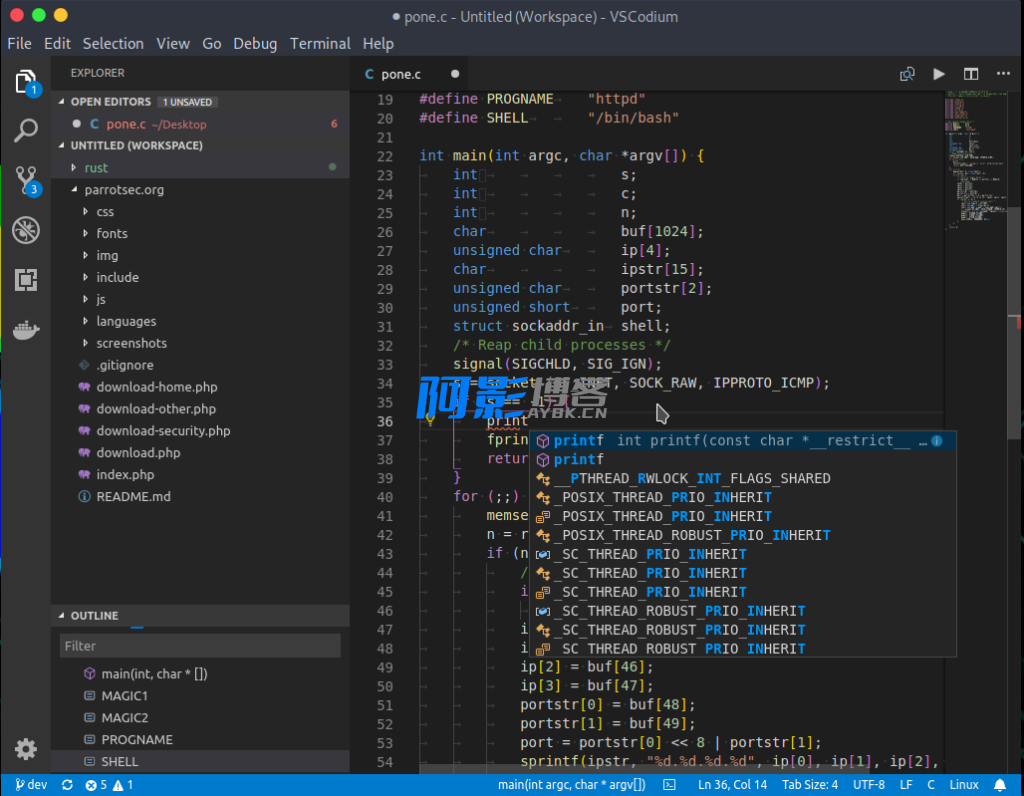This screenshot has width=1024, height=796.
Task: Expand the css folder
Action: [104, 211]
